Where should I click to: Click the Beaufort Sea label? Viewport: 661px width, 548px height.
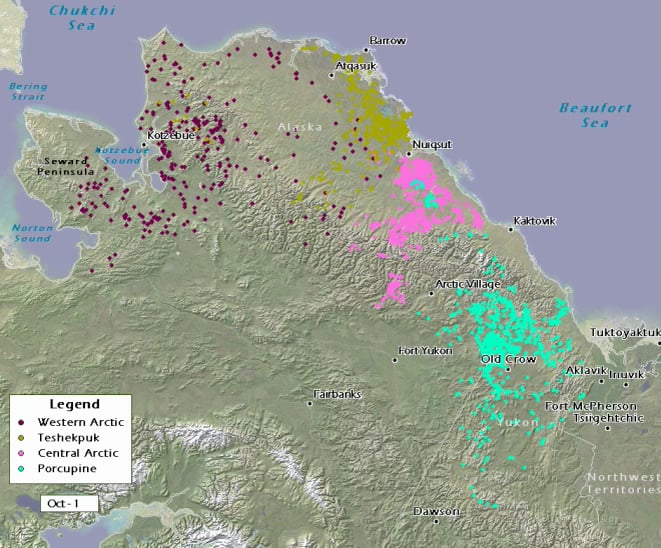595,116
